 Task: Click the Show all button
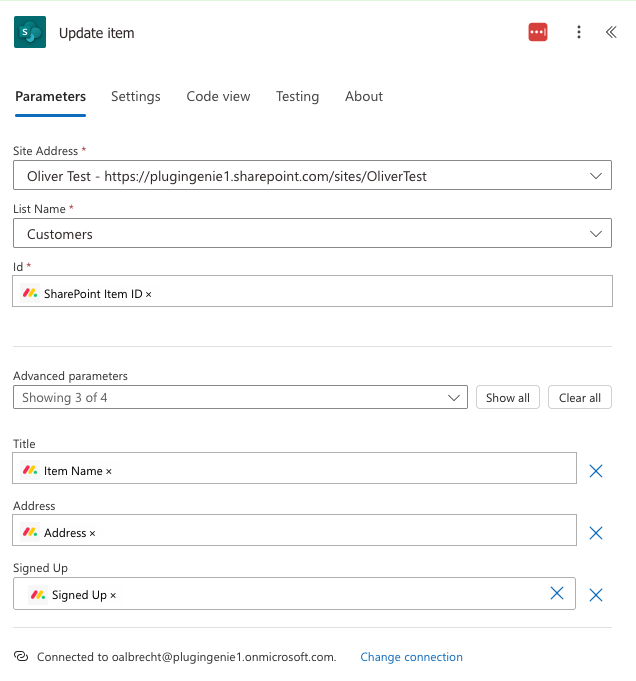[507, 397]
